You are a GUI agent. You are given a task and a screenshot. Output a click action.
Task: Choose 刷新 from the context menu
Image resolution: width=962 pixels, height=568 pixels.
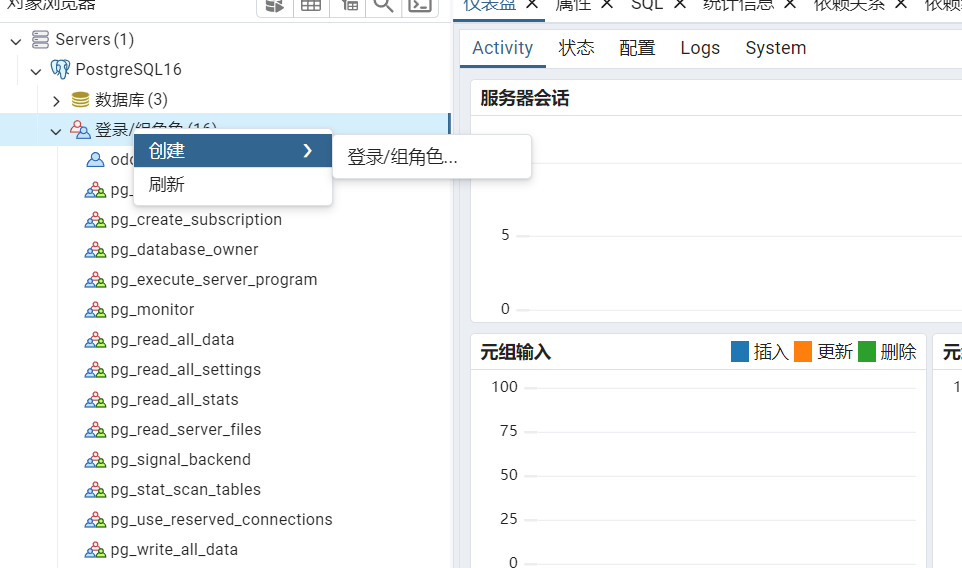[x=167, y=185]
